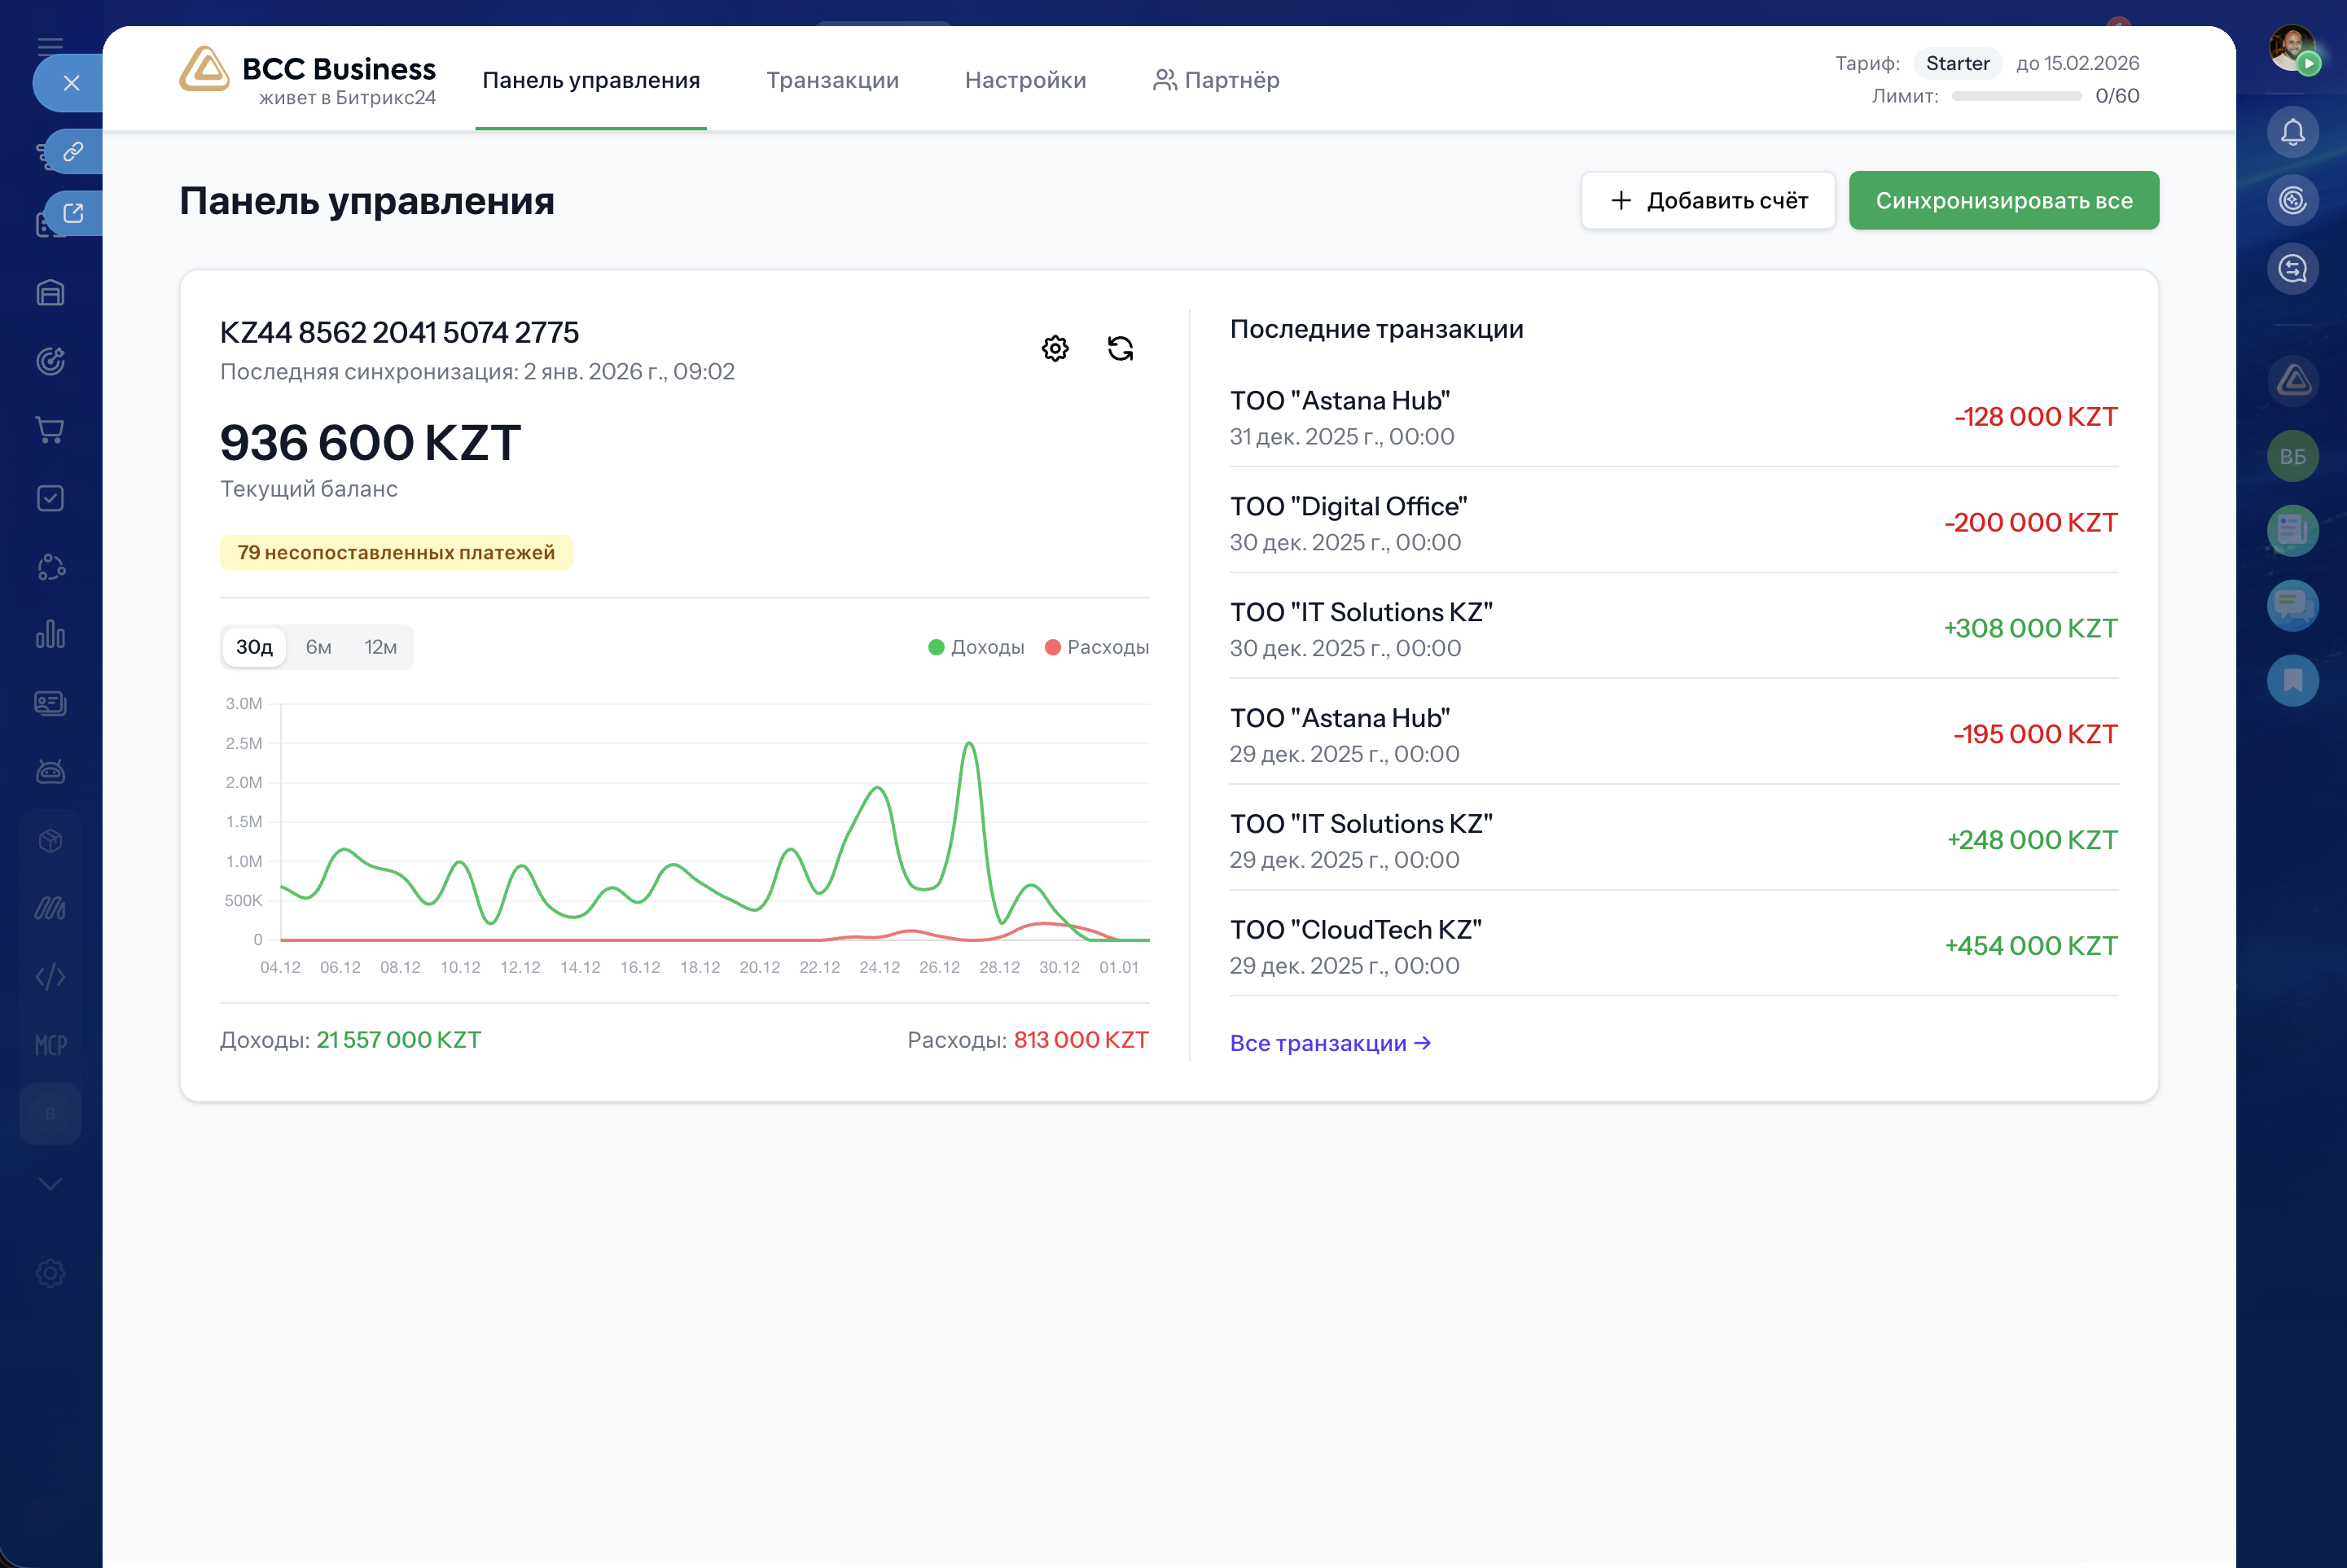
Task: Click the limit progress bar
Action: [x=2016, y=96]
